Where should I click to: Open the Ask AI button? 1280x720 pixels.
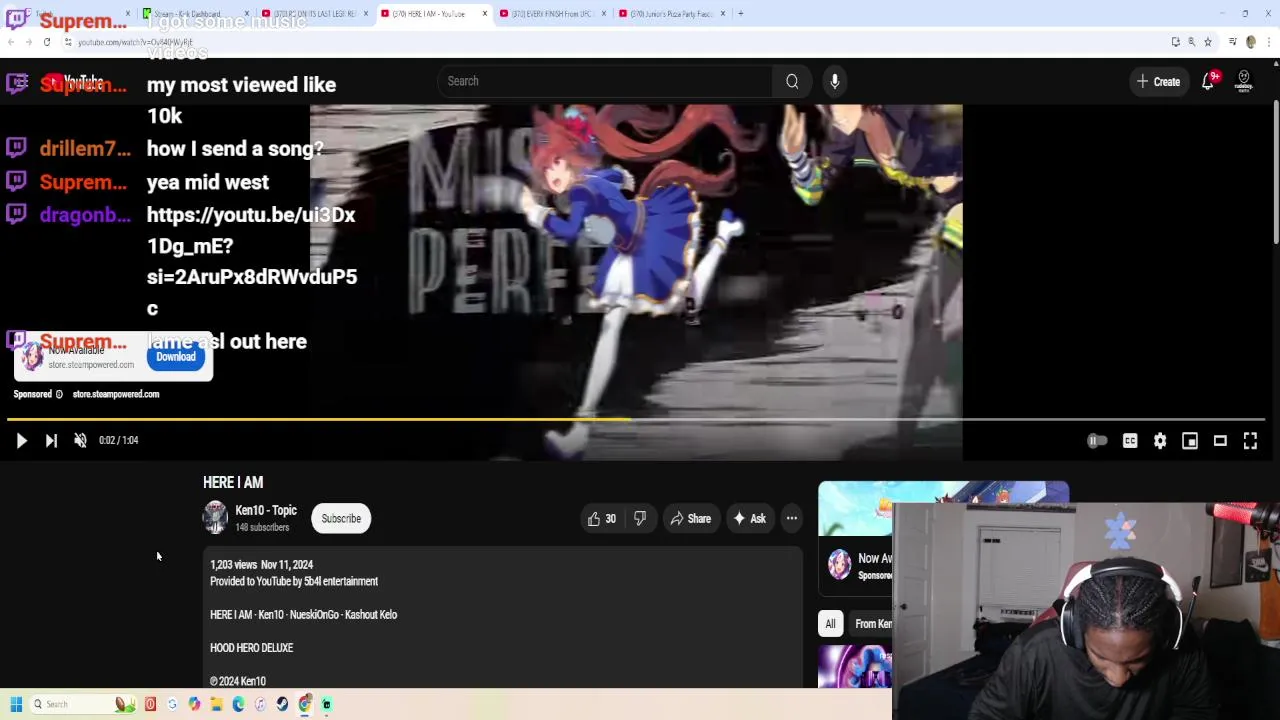tap(749, 519)
